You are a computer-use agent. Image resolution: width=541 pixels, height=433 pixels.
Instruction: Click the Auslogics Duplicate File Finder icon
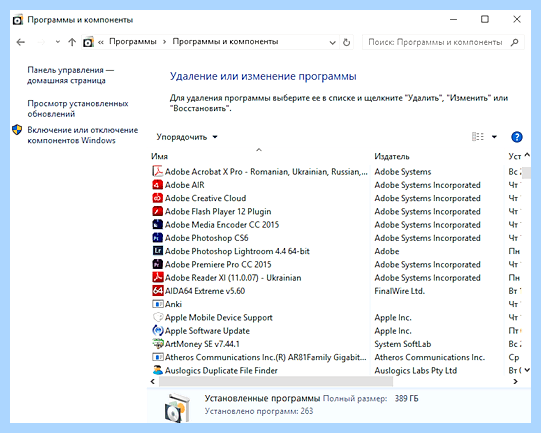pos(158,370)
